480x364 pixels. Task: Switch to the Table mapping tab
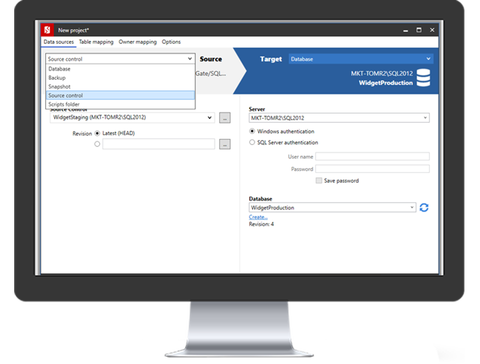(x=96, y=42)
